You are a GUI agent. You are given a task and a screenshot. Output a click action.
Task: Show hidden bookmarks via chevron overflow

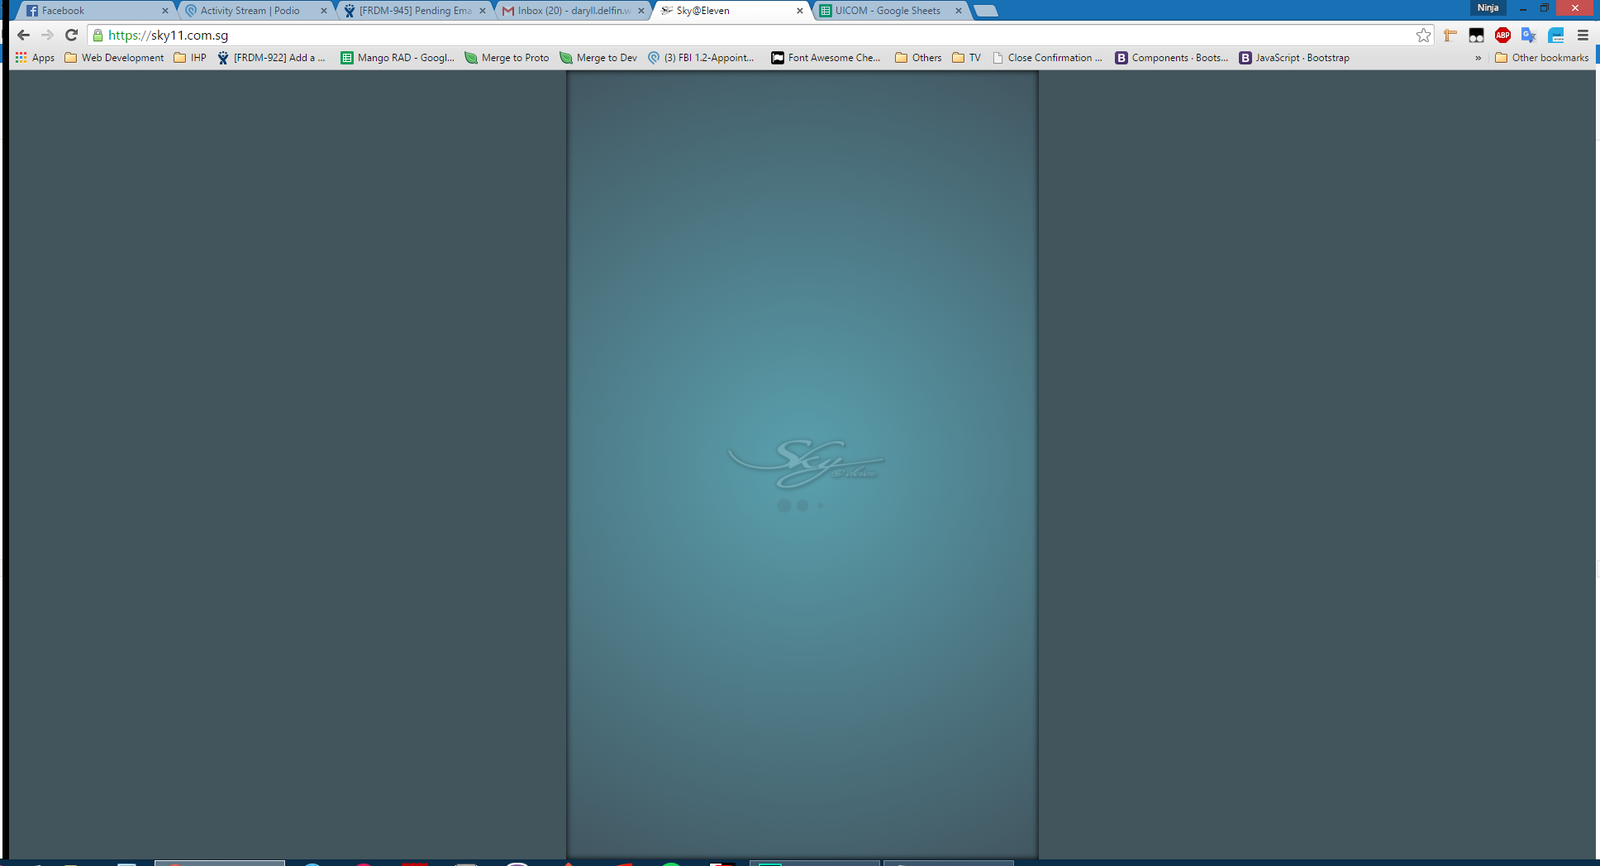click(x=1478, y=58)
